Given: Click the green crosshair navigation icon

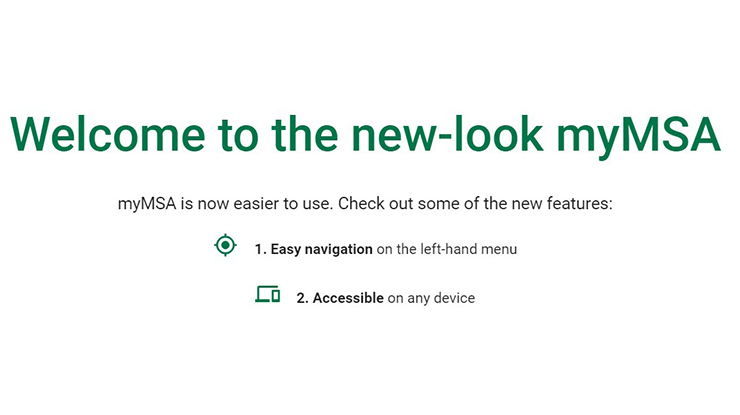Looking at the screenshot, I should click(x=226, y=245).
